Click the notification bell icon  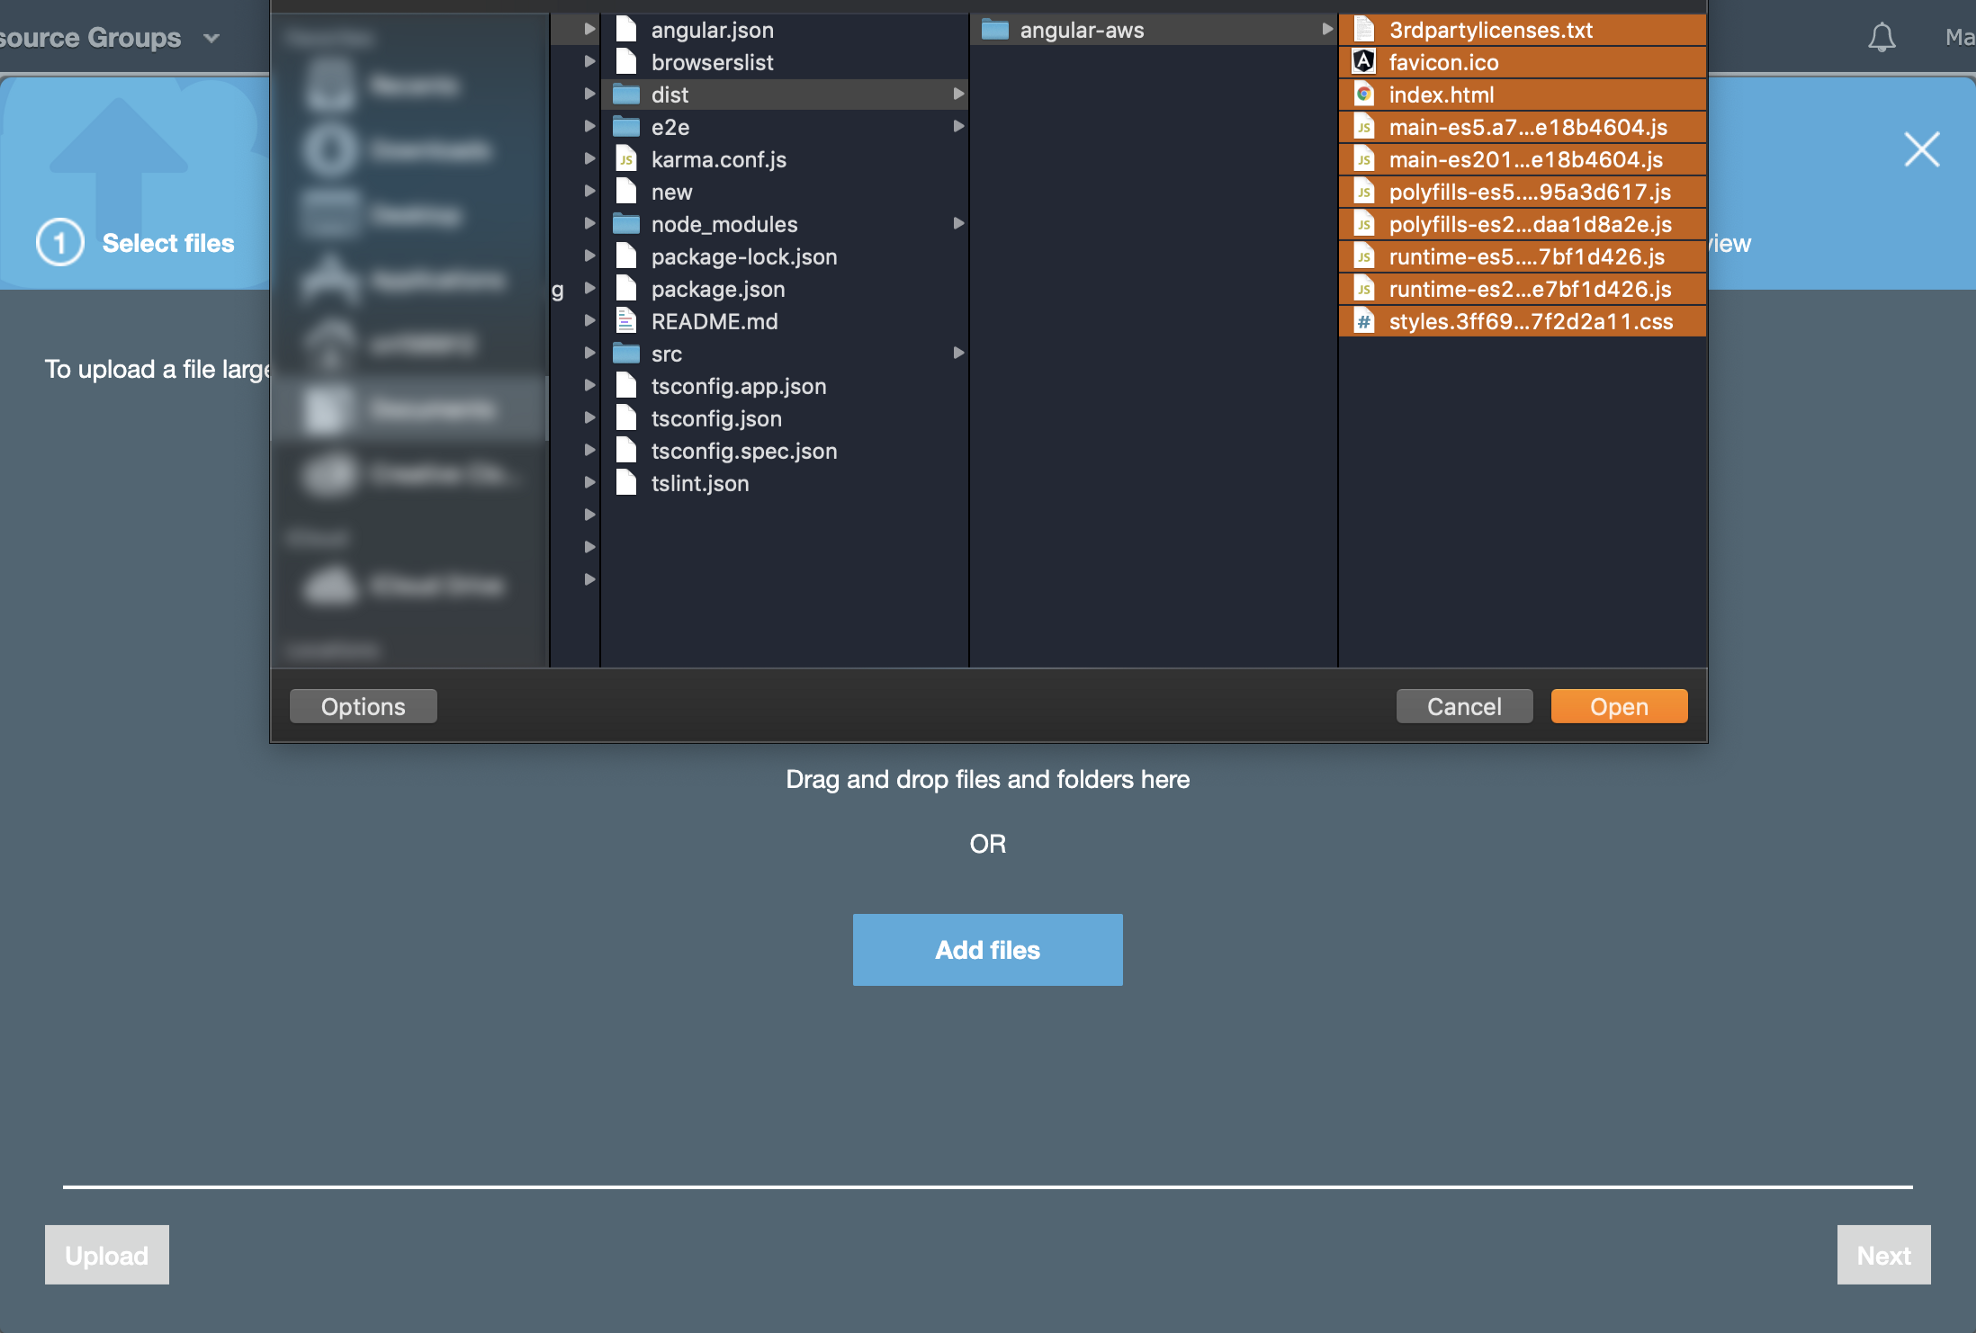pyautogui.click(x=1881, y=38)
